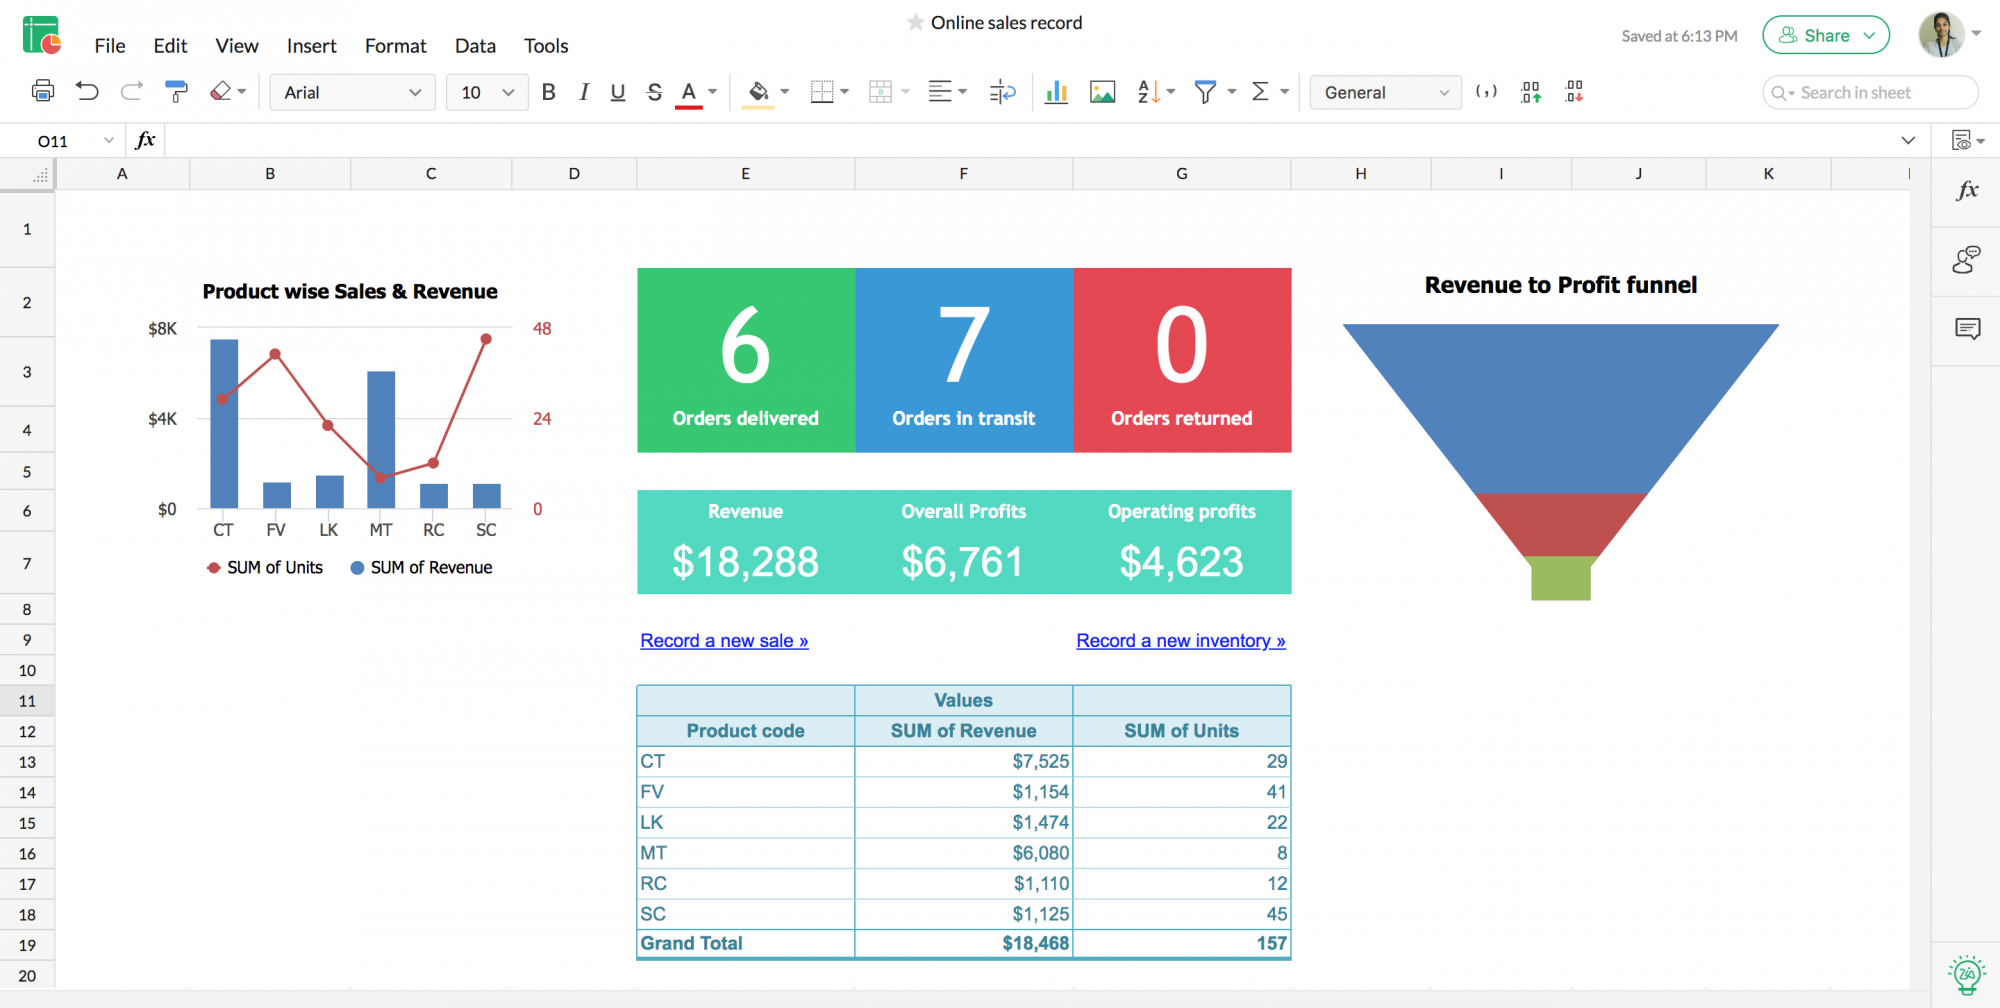Click the fill color paint bucket
This screenshot has width=2000, height=1008.
[x=759, y=92]
